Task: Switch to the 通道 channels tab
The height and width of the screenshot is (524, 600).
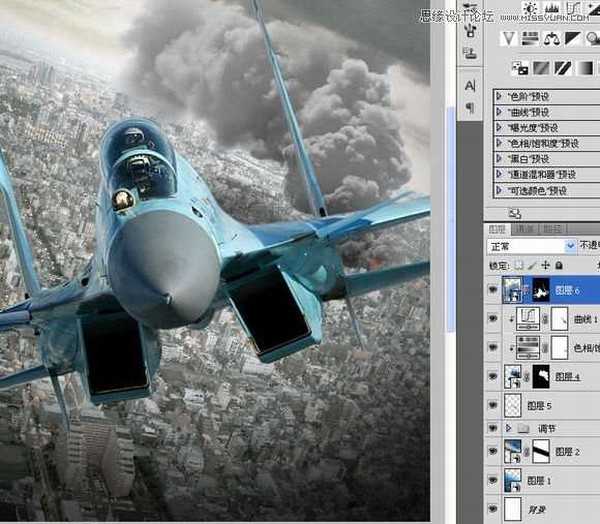Action: 518,227
